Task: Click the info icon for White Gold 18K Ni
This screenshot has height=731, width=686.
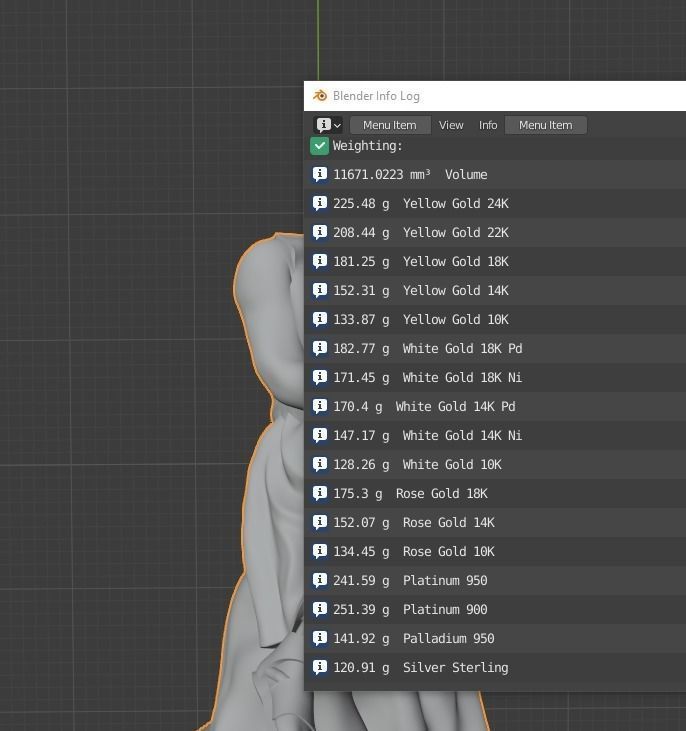Action: 319,377
